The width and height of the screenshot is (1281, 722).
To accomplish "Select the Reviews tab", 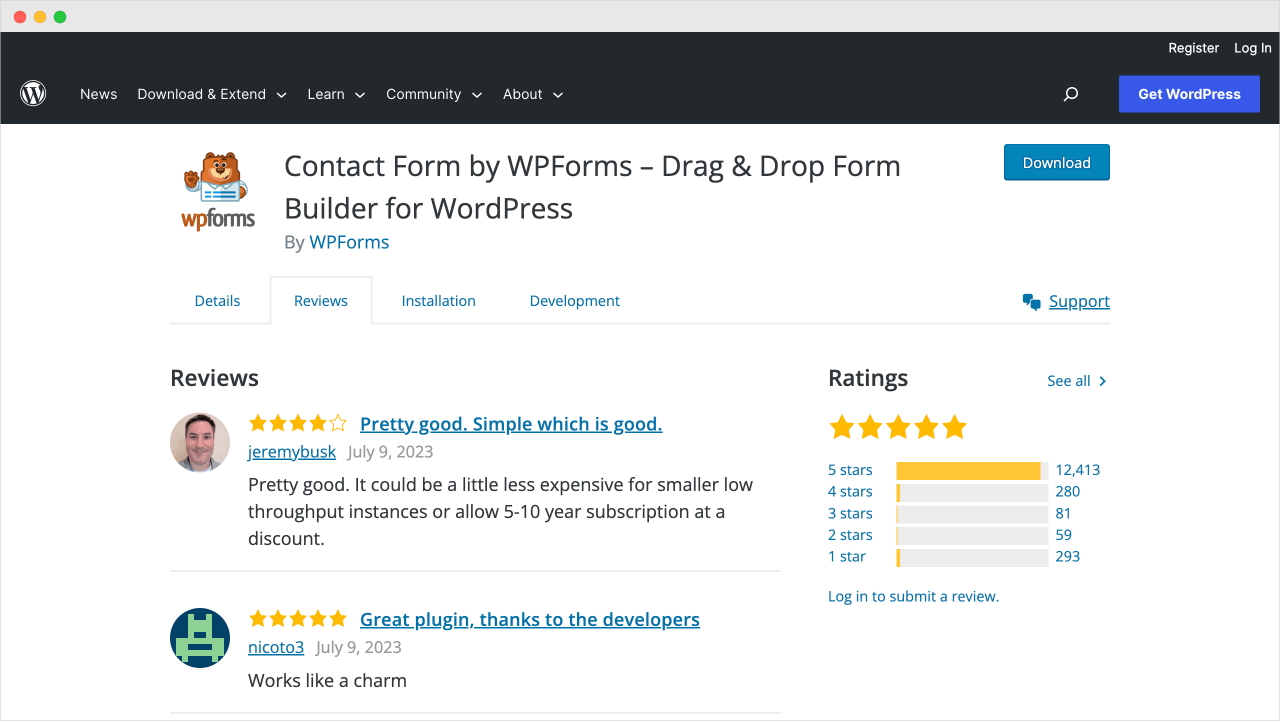I will (321, 301).
